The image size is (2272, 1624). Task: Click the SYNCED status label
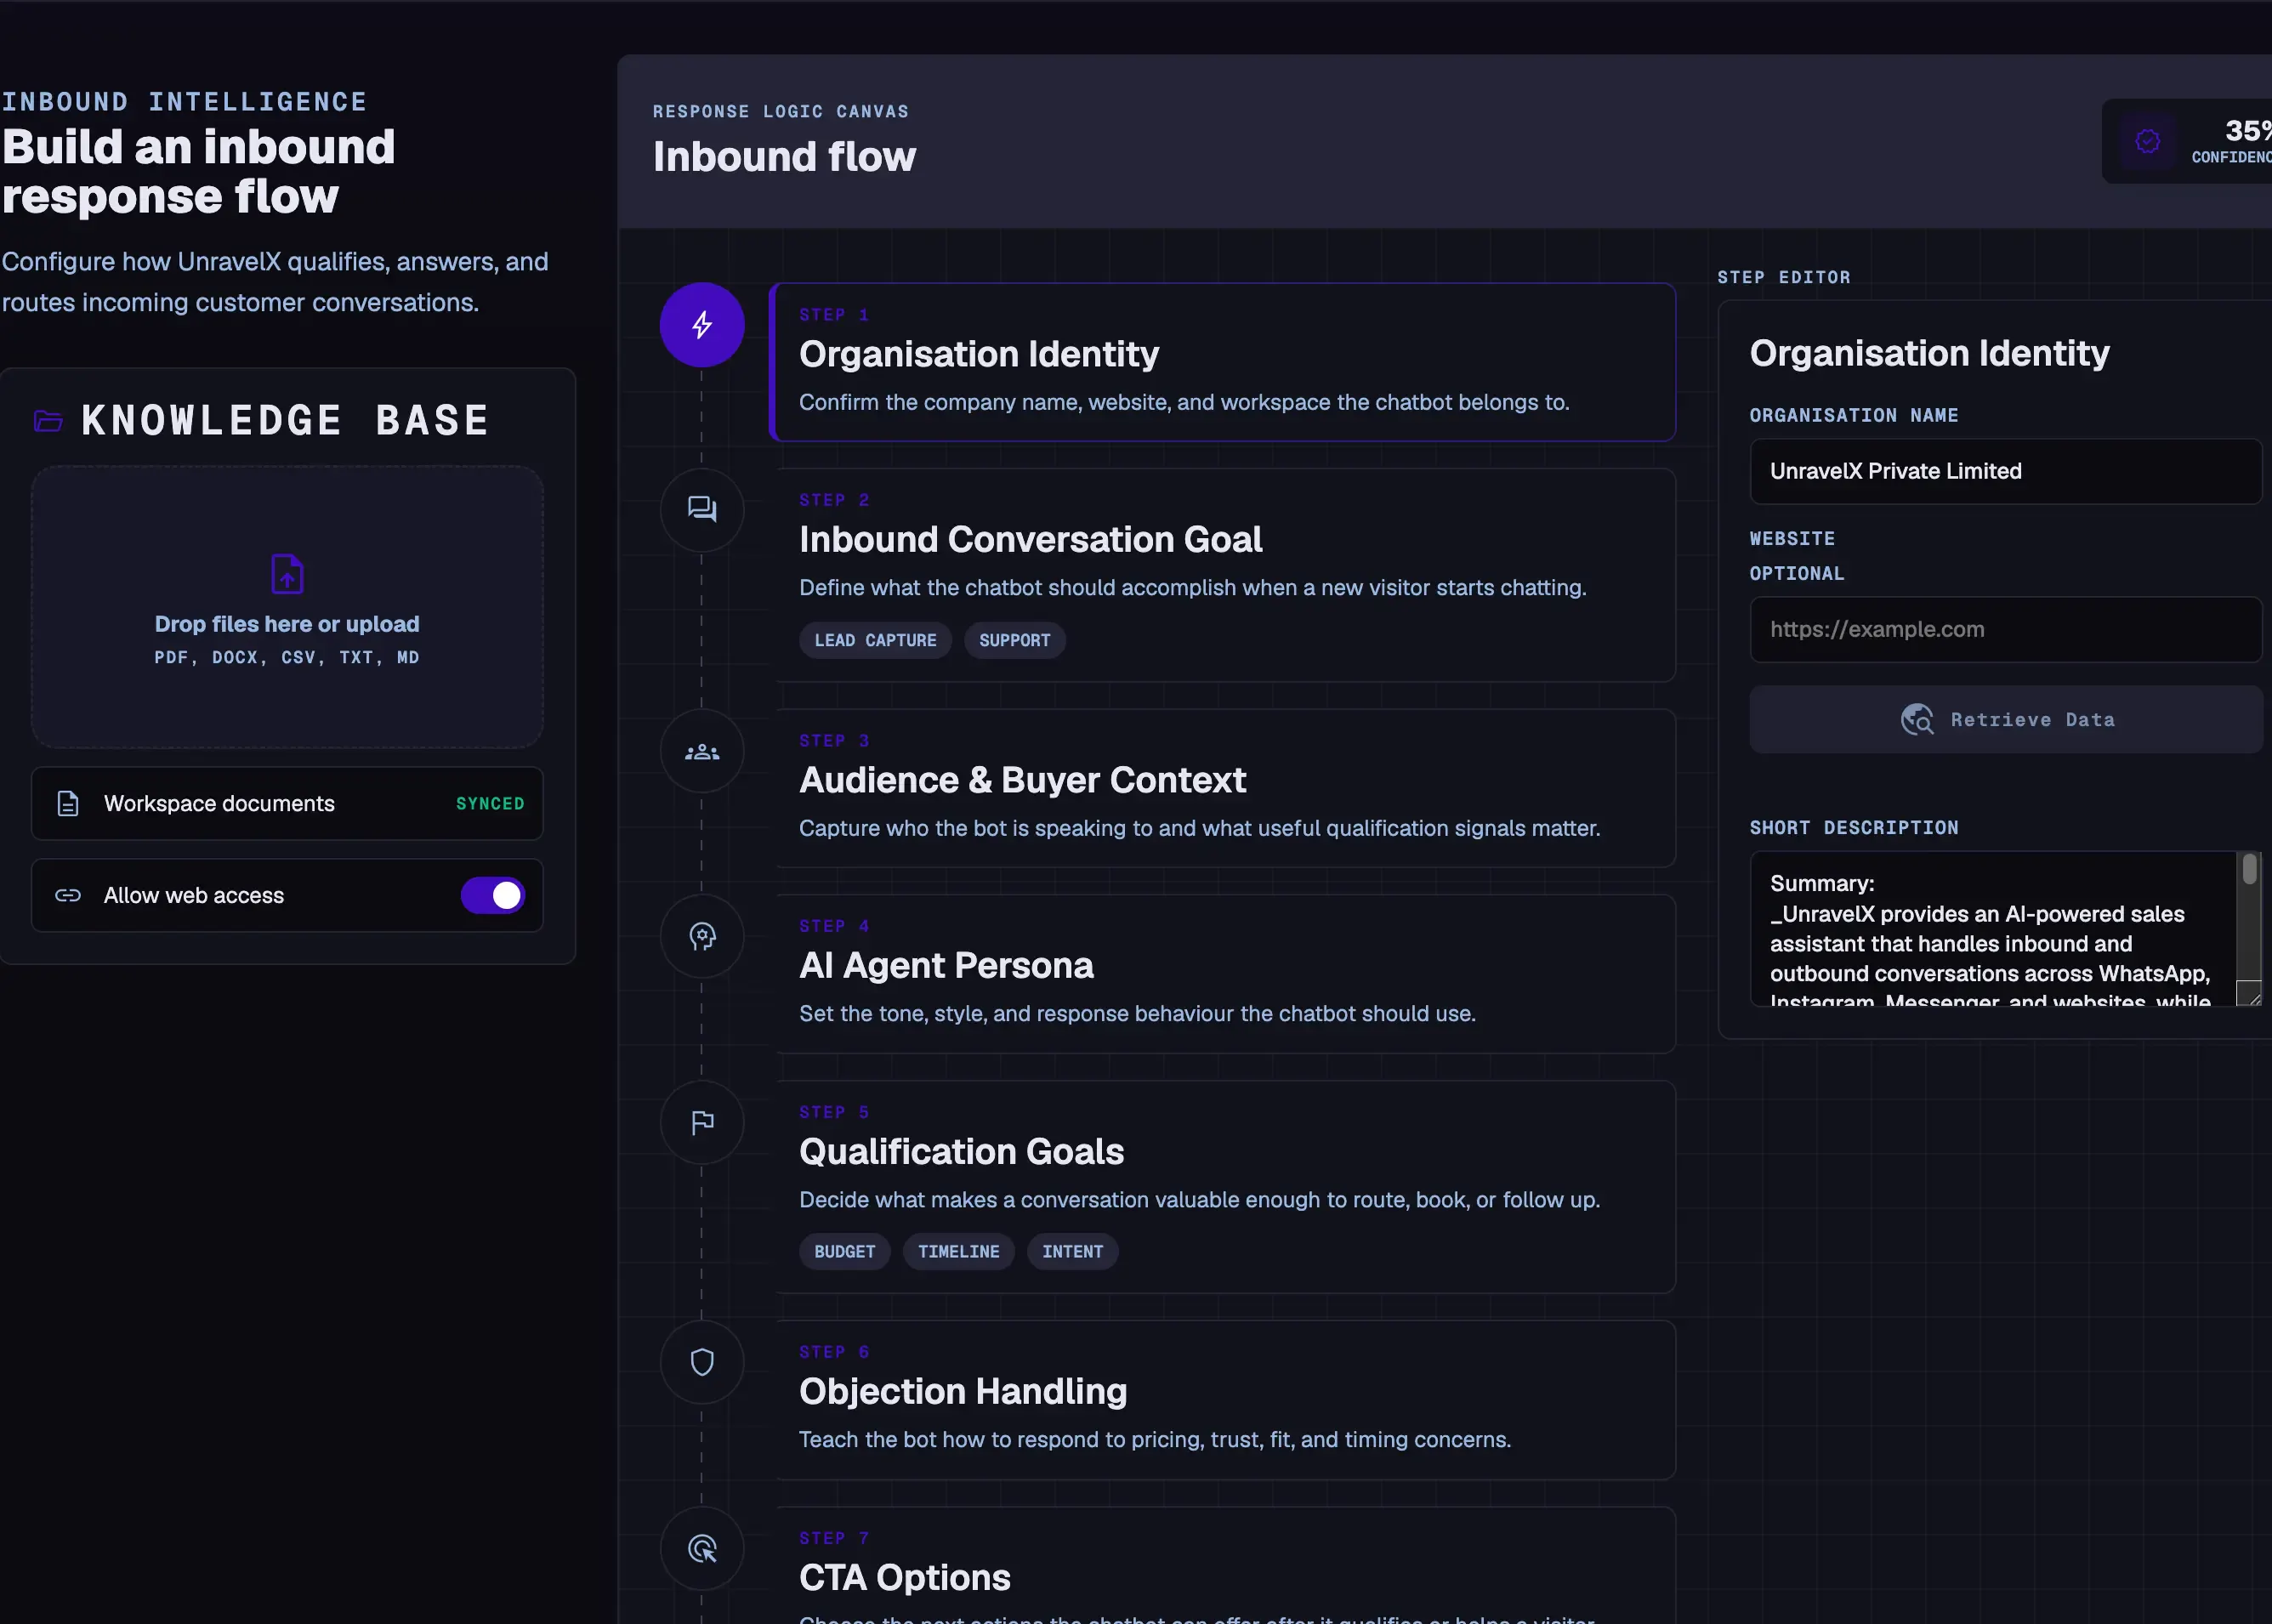coord(490,804)
